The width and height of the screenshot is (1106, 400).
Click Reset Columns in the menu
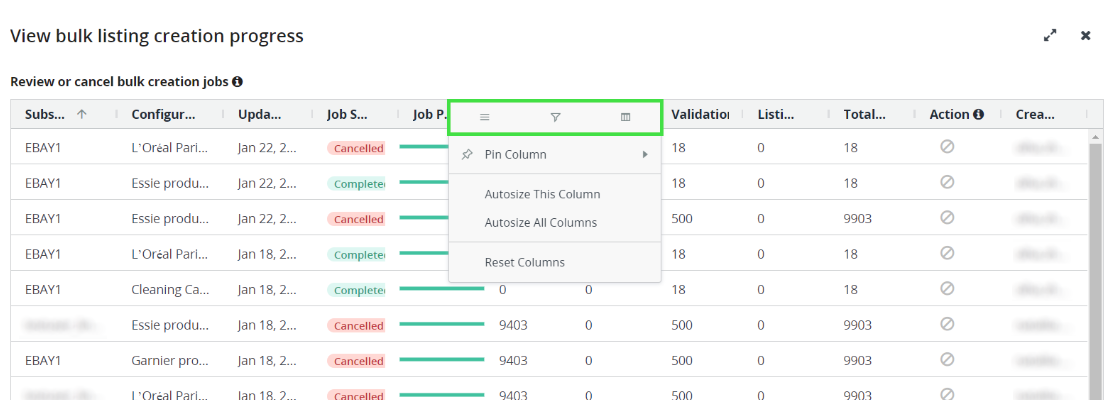coord(524,263)
